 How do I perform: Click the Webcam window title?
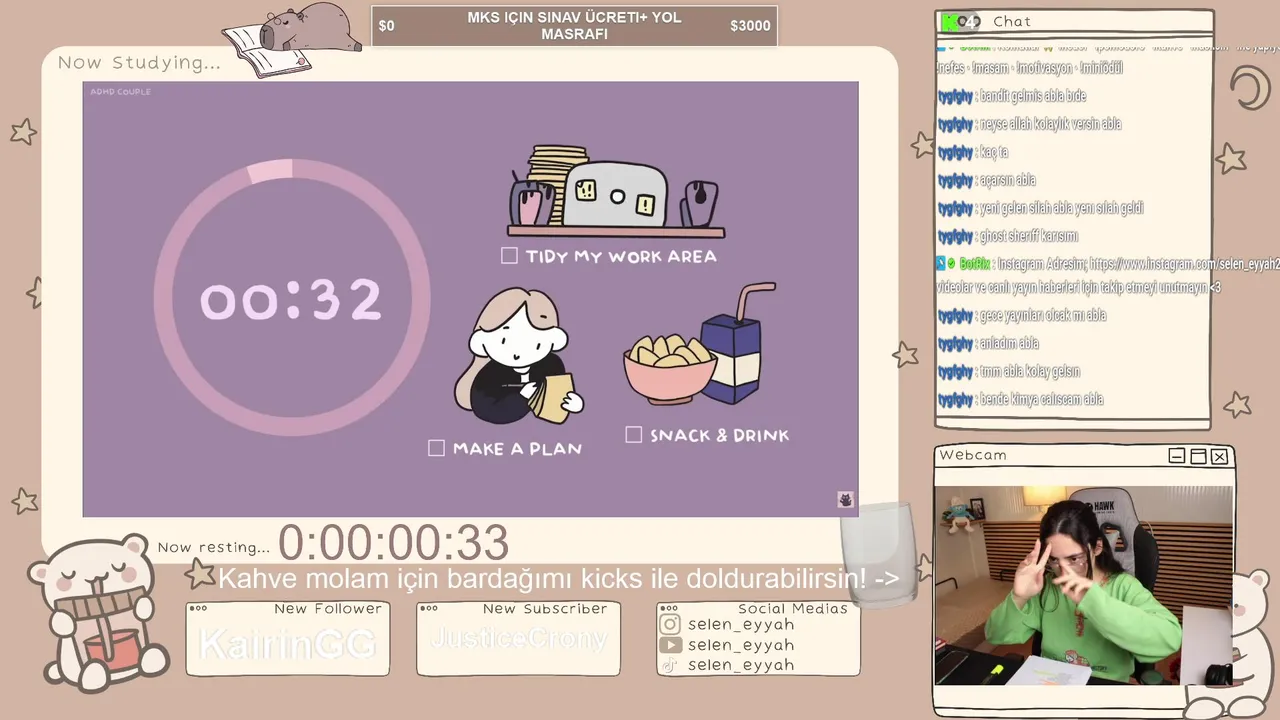(973, 455)
